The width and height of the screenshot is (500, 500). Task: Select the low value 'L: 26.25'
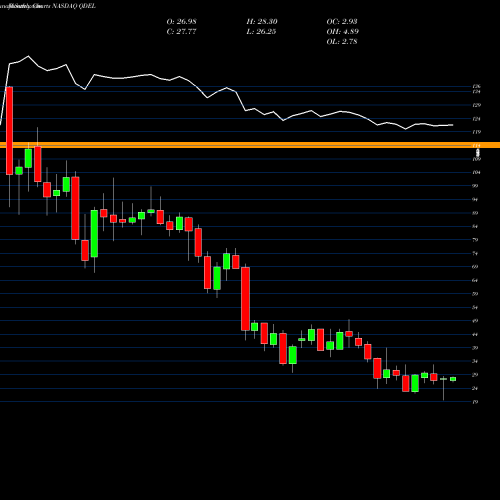coord(261,32)
